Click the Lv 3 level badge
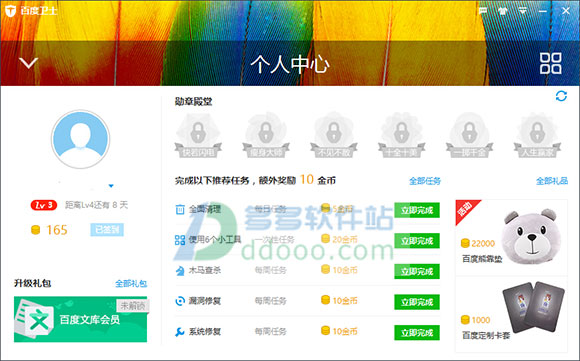The width and height of the screenshot is (580, 361). 44,205
